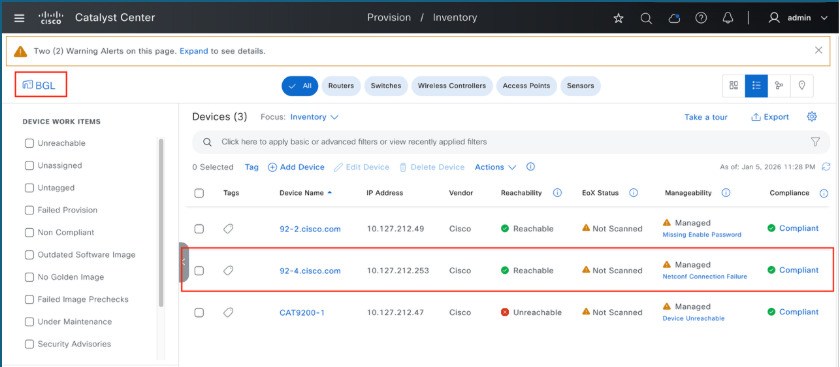
Task: Select the All device filter
Action: (x=300, y=86)
